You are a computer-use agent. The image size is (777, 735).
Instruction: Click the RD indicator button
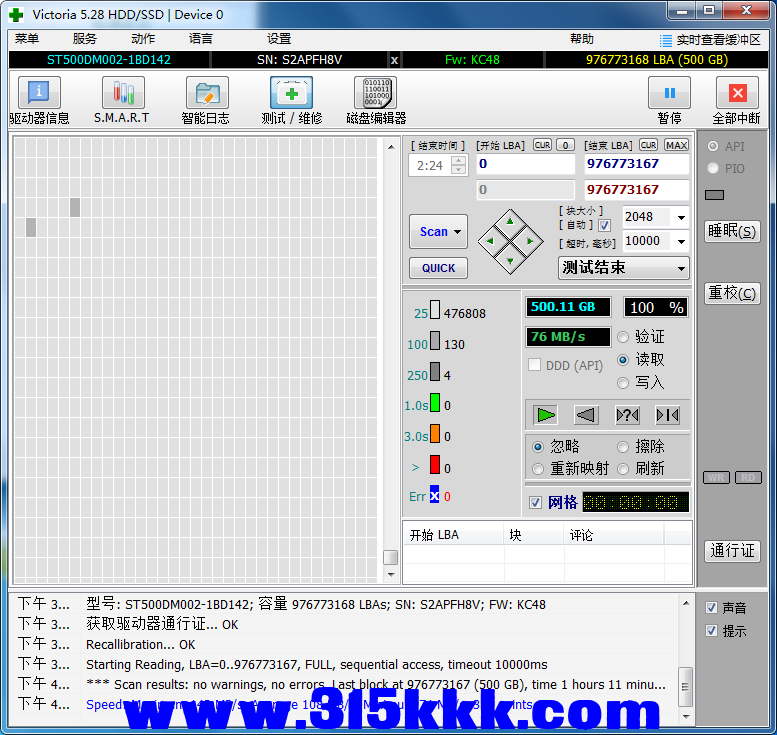[x=748, y=477]
